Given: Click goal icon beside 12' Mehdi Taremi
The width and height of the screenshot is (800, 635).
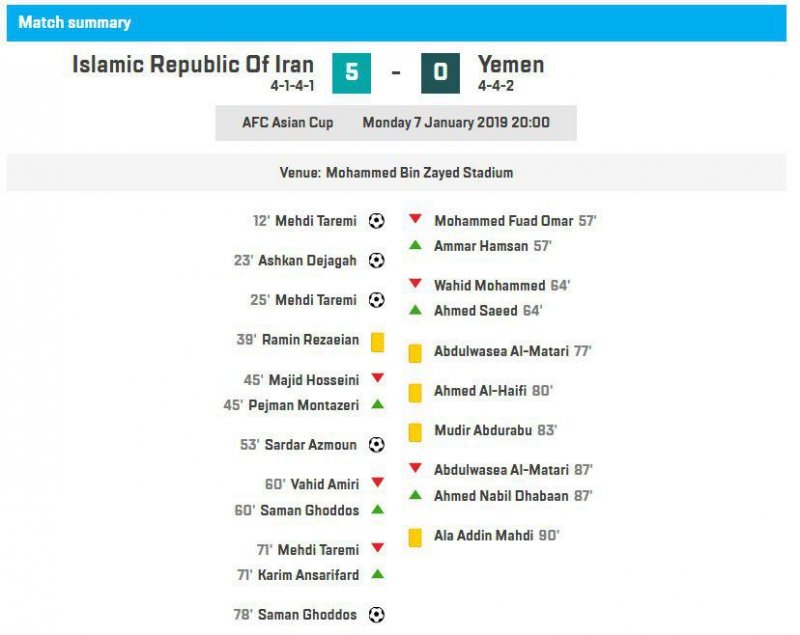Looking at the screenshot, I should (377, 221).
